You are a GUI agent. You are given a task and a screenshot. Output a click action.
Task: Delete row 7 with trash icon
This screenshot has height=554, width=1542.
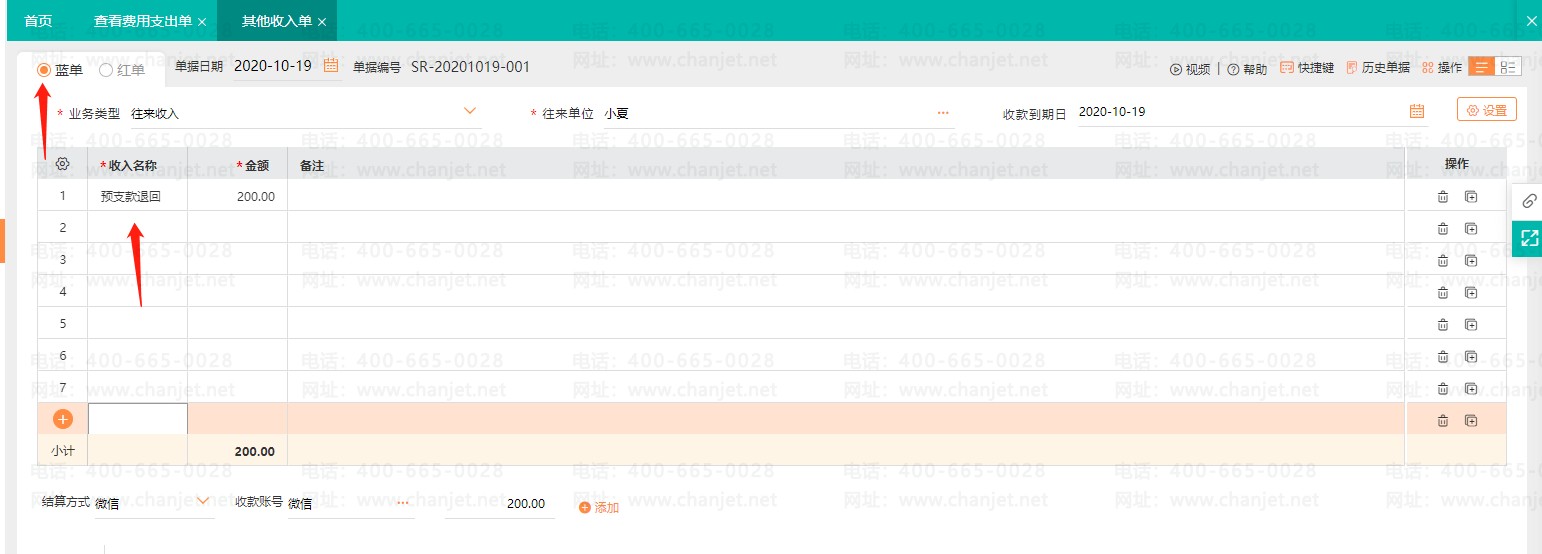1442,388
